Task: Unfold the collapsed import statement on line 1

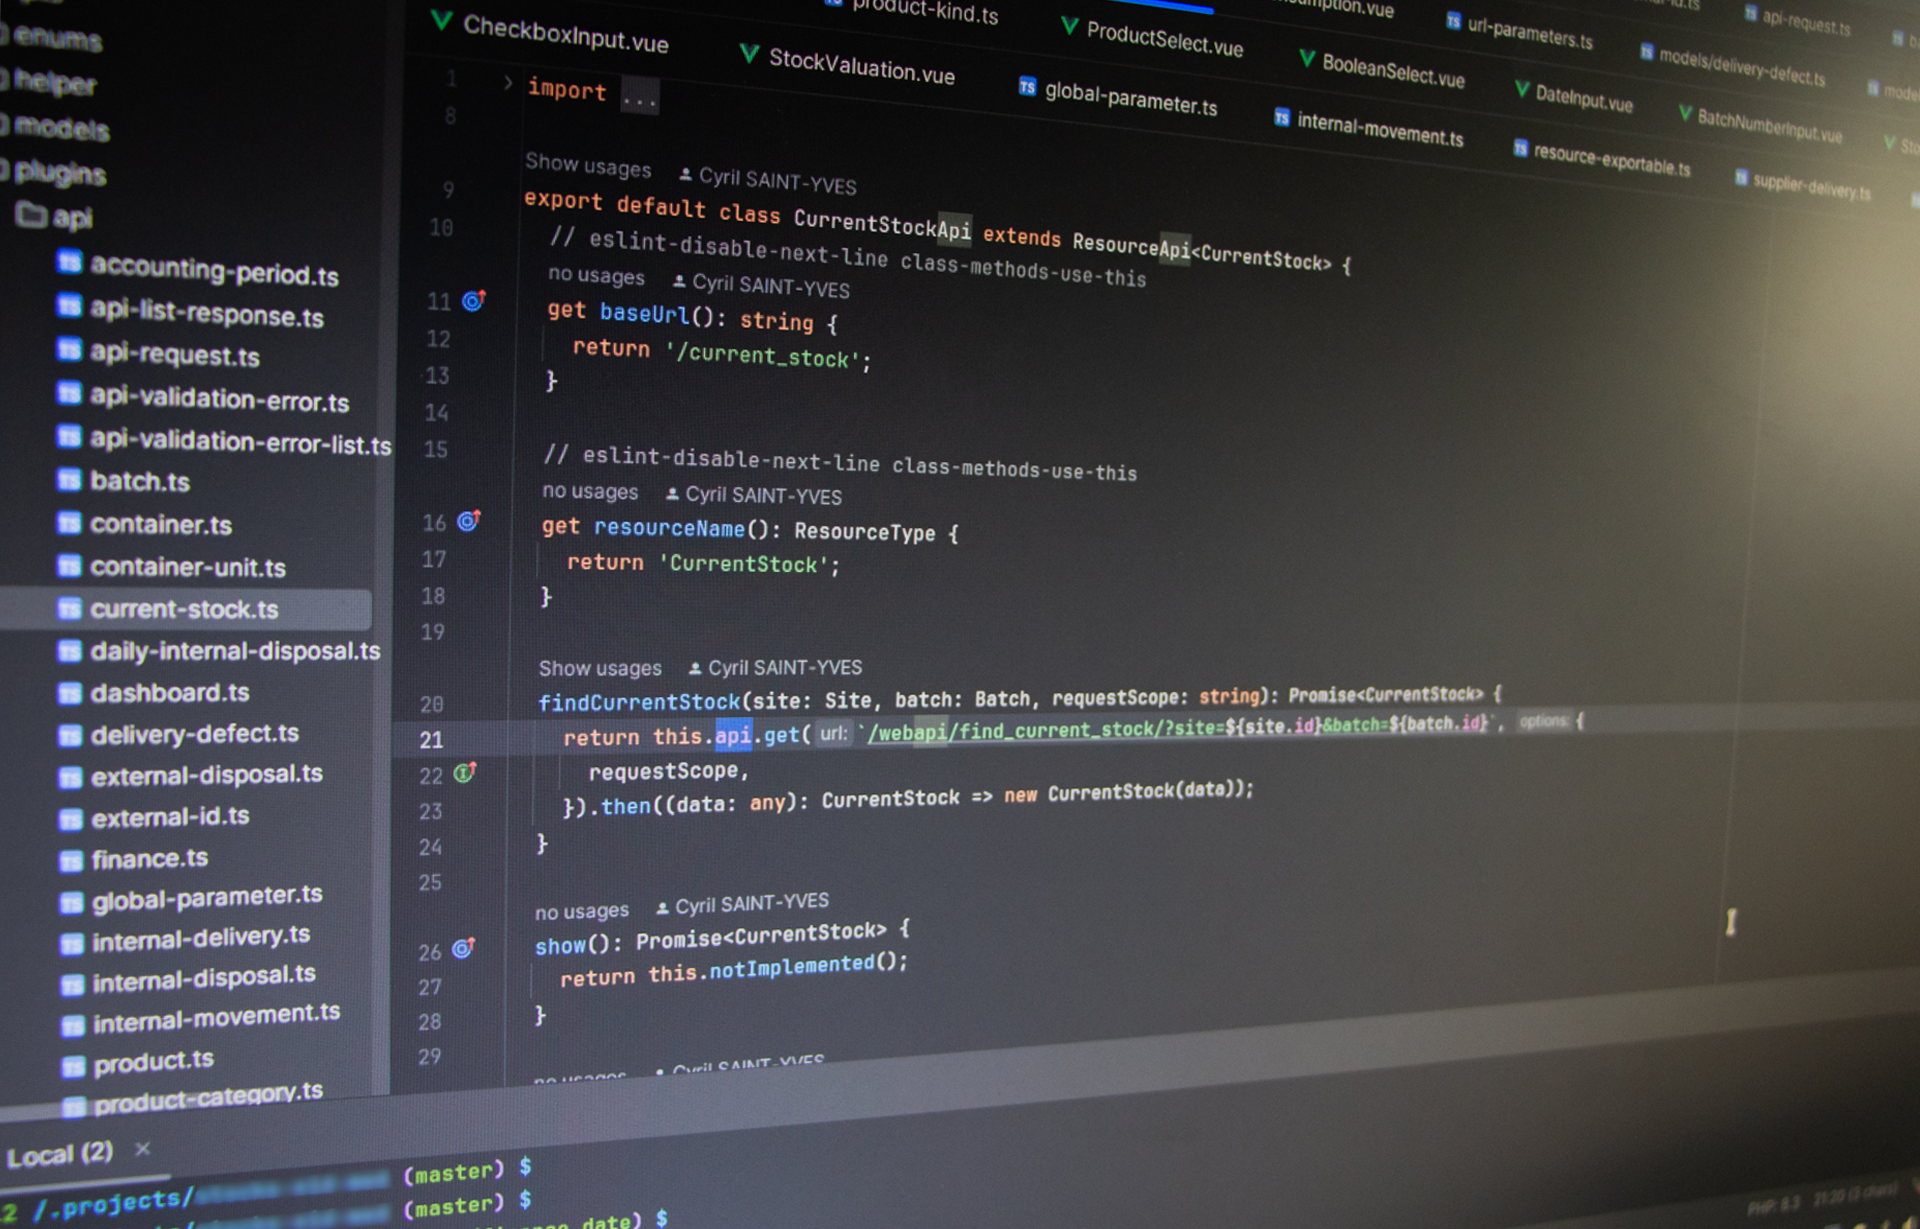Action: (x=639, y=96)
